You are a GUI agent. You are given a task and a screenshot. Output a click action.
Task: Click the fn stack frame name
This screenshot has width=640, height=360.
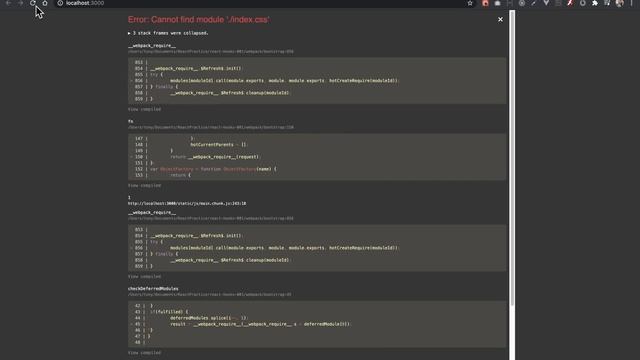click(x=131, y=121)
